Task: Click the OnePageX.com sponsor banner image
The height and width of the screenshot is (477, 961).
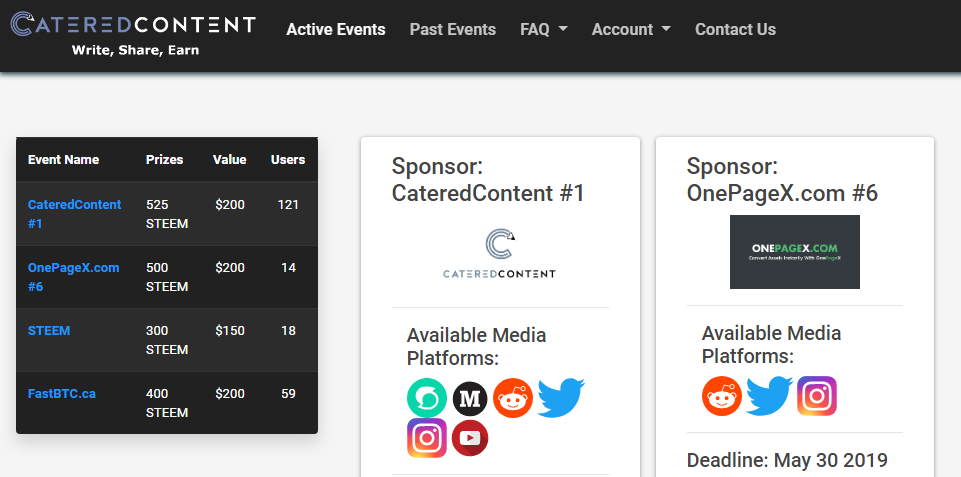Action: coord(795,252)
